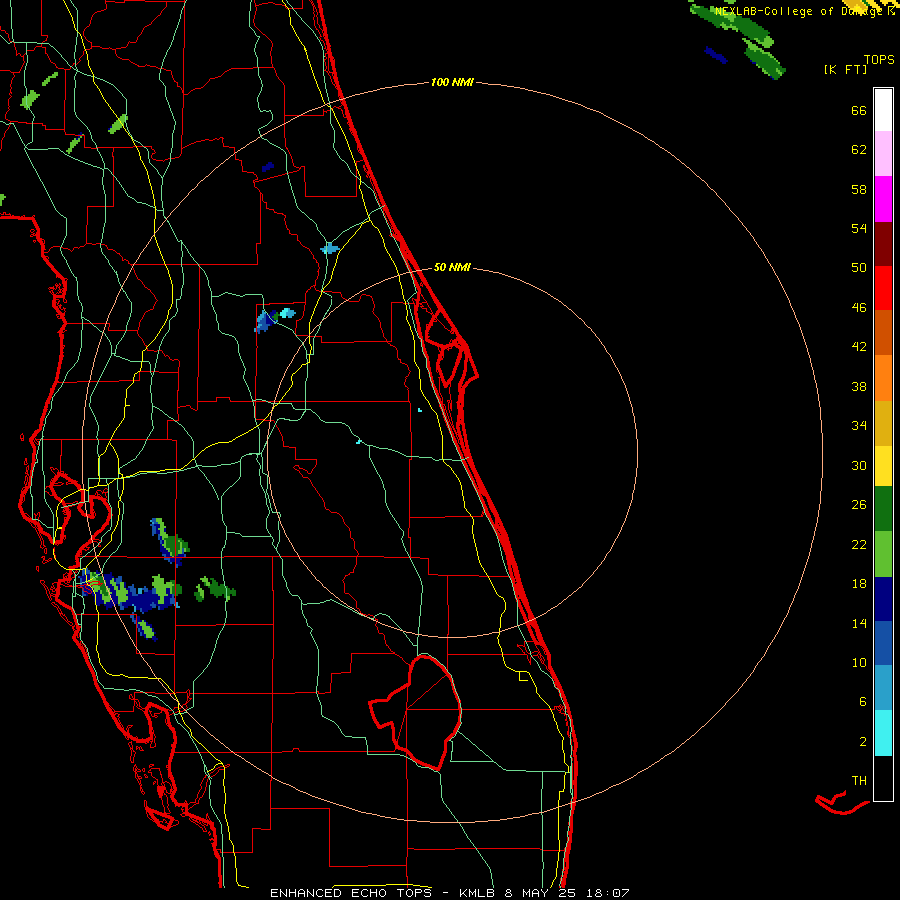900x900 pixels.
Task: Click the "10" scale value
Action: (x=859, y=662)
